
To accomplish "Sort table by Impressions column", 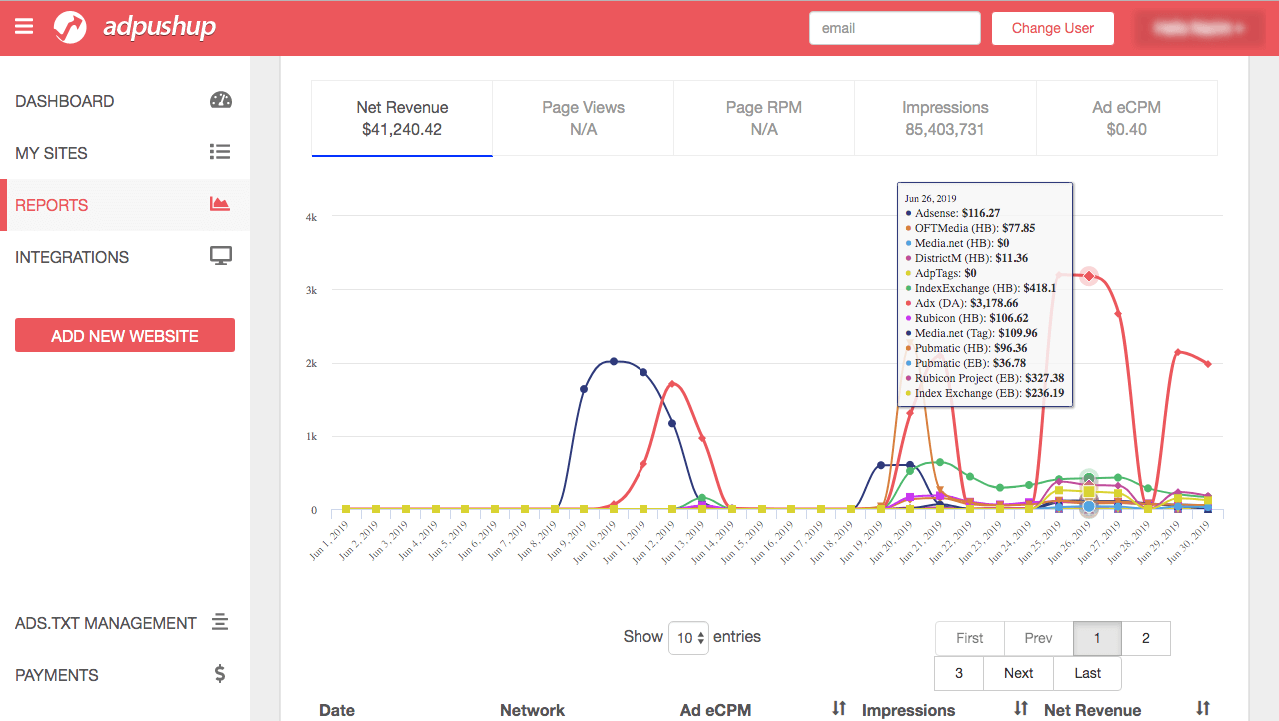I will point(1021,709).
